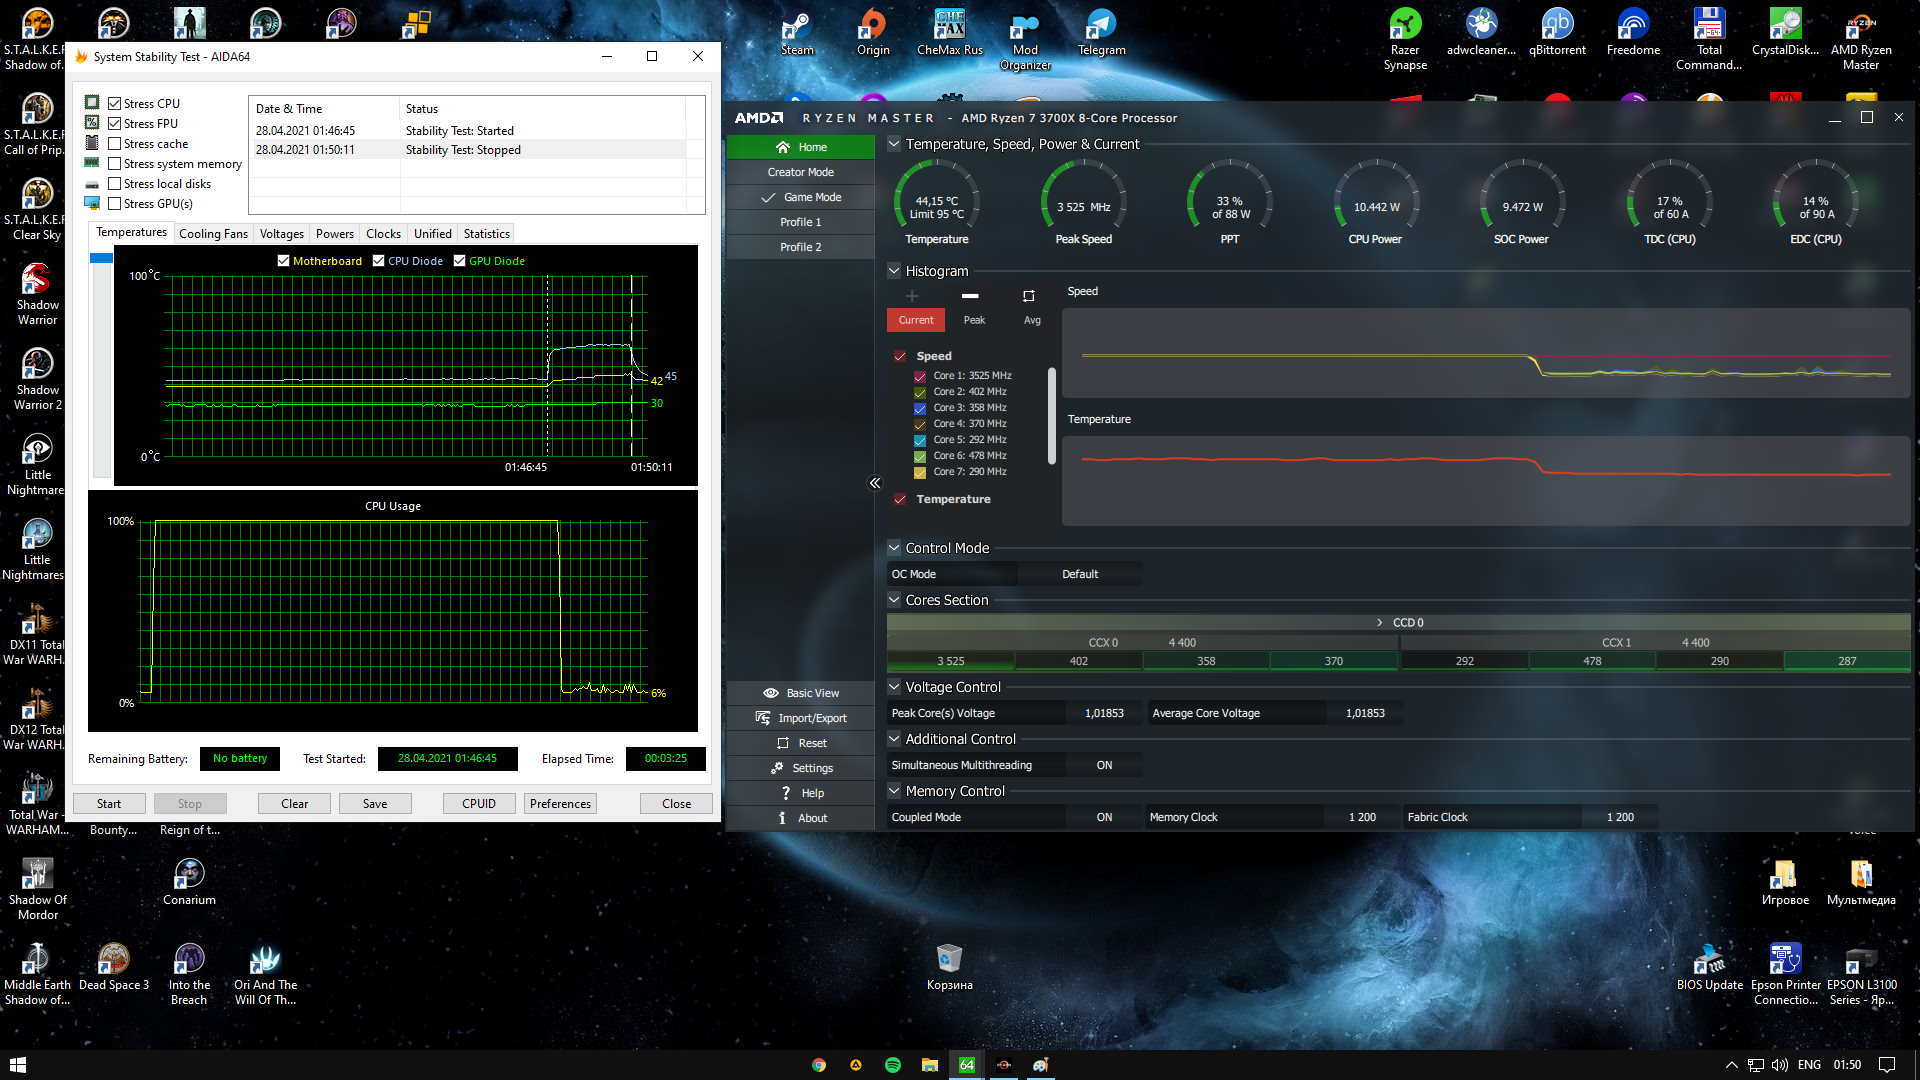Switch to Statistics tab
1920x1080 pixels.
pyautogui.click(x=487, y=234)
